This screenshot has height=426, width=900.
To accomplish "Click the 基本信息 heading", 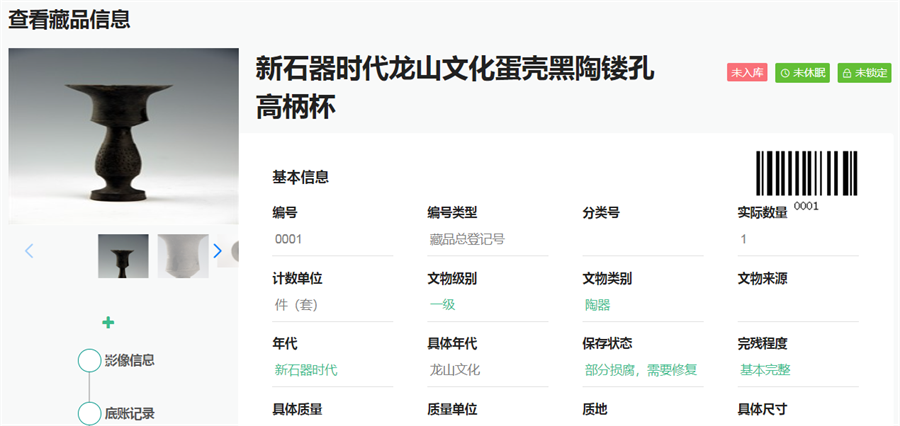I will tap(300, 177).
